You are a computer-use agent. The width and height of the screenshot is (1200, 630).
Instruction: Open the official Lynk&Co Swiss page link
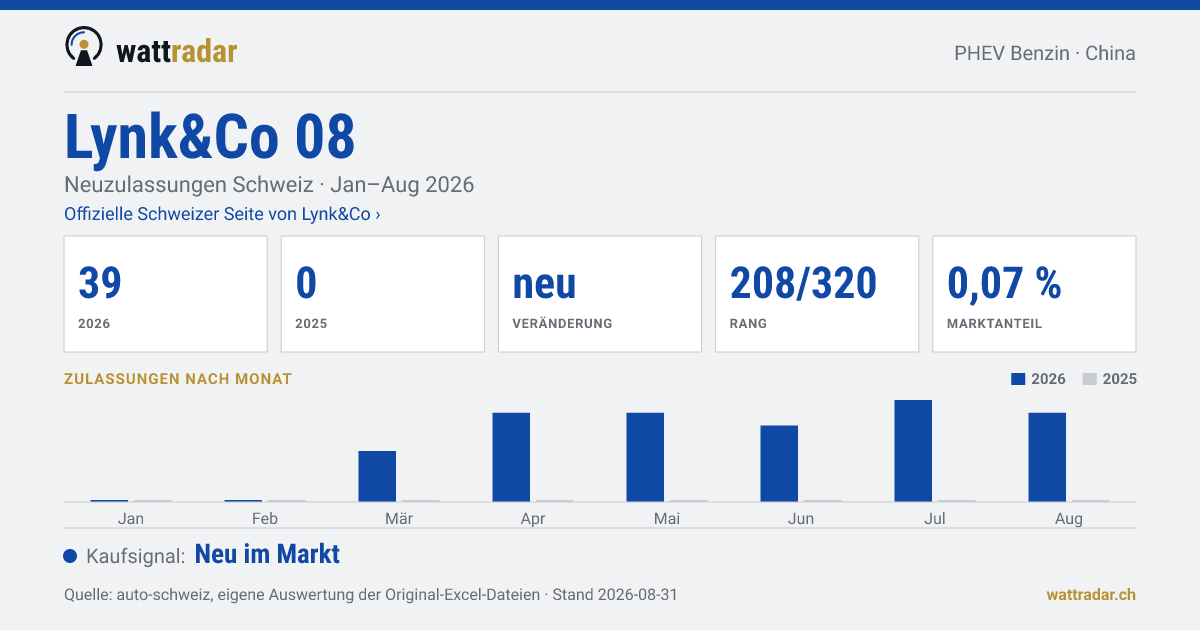(222, 214)
